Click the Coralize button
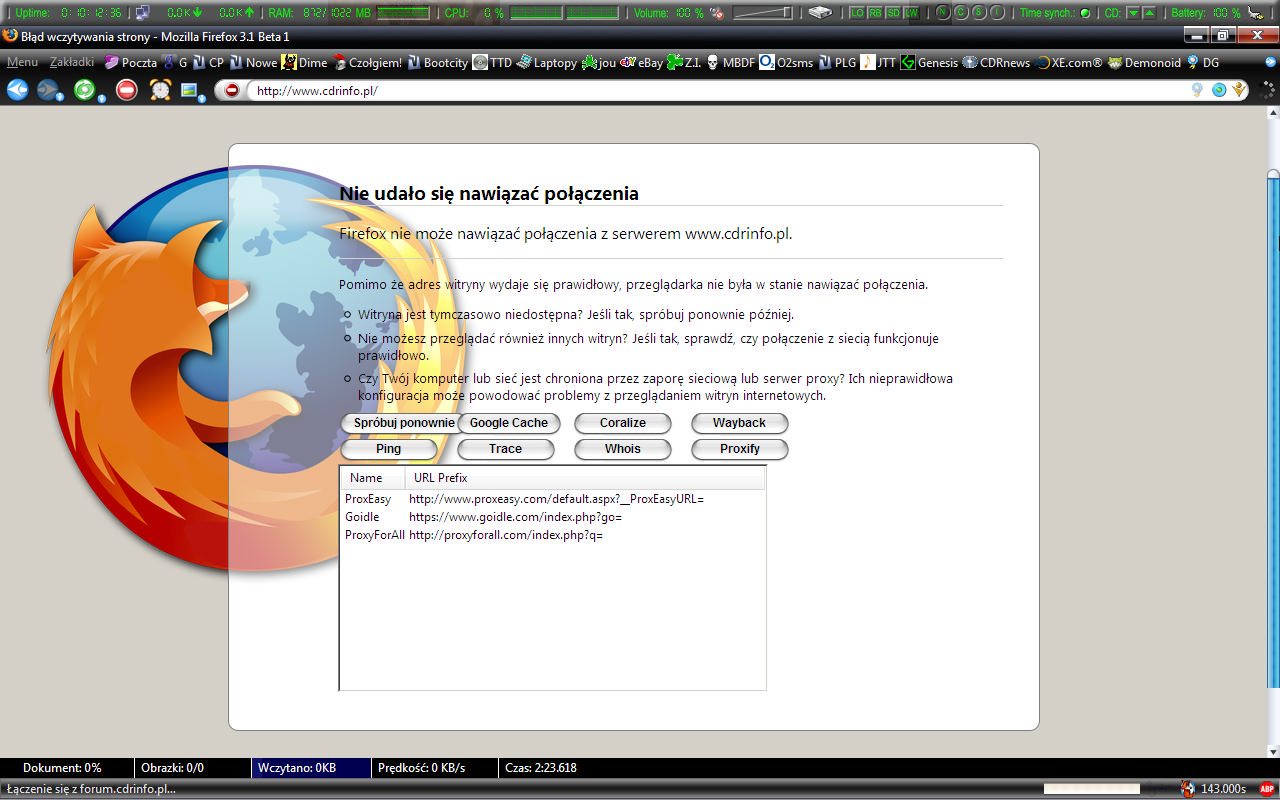 [623, 423]
